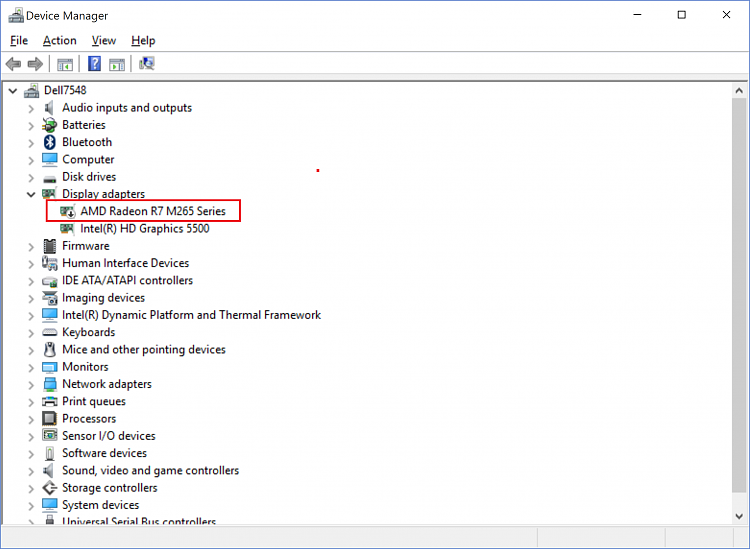
Task: Select Sensor I/O devices label
Action: [x=109, y=436]
